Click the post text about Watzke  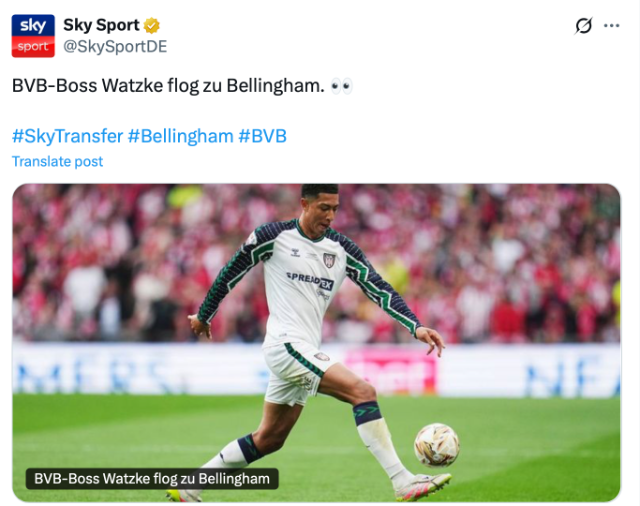point(168,86)
